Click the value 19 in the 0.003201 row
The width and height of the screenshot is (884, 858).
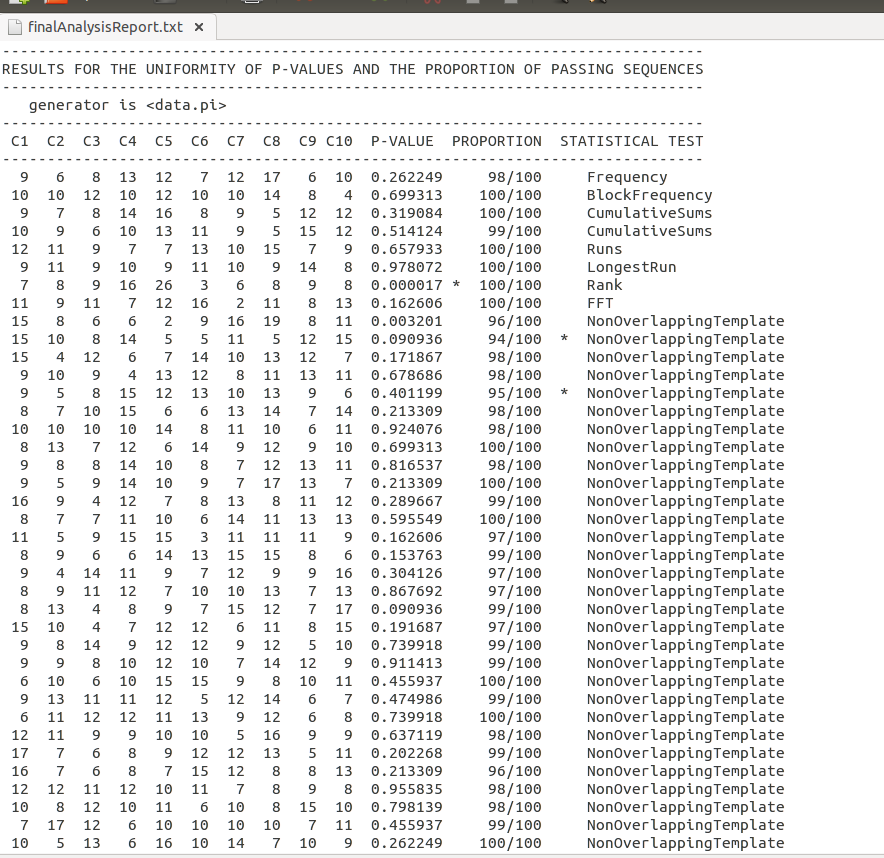pyautogui.click(x=272, y=321)
